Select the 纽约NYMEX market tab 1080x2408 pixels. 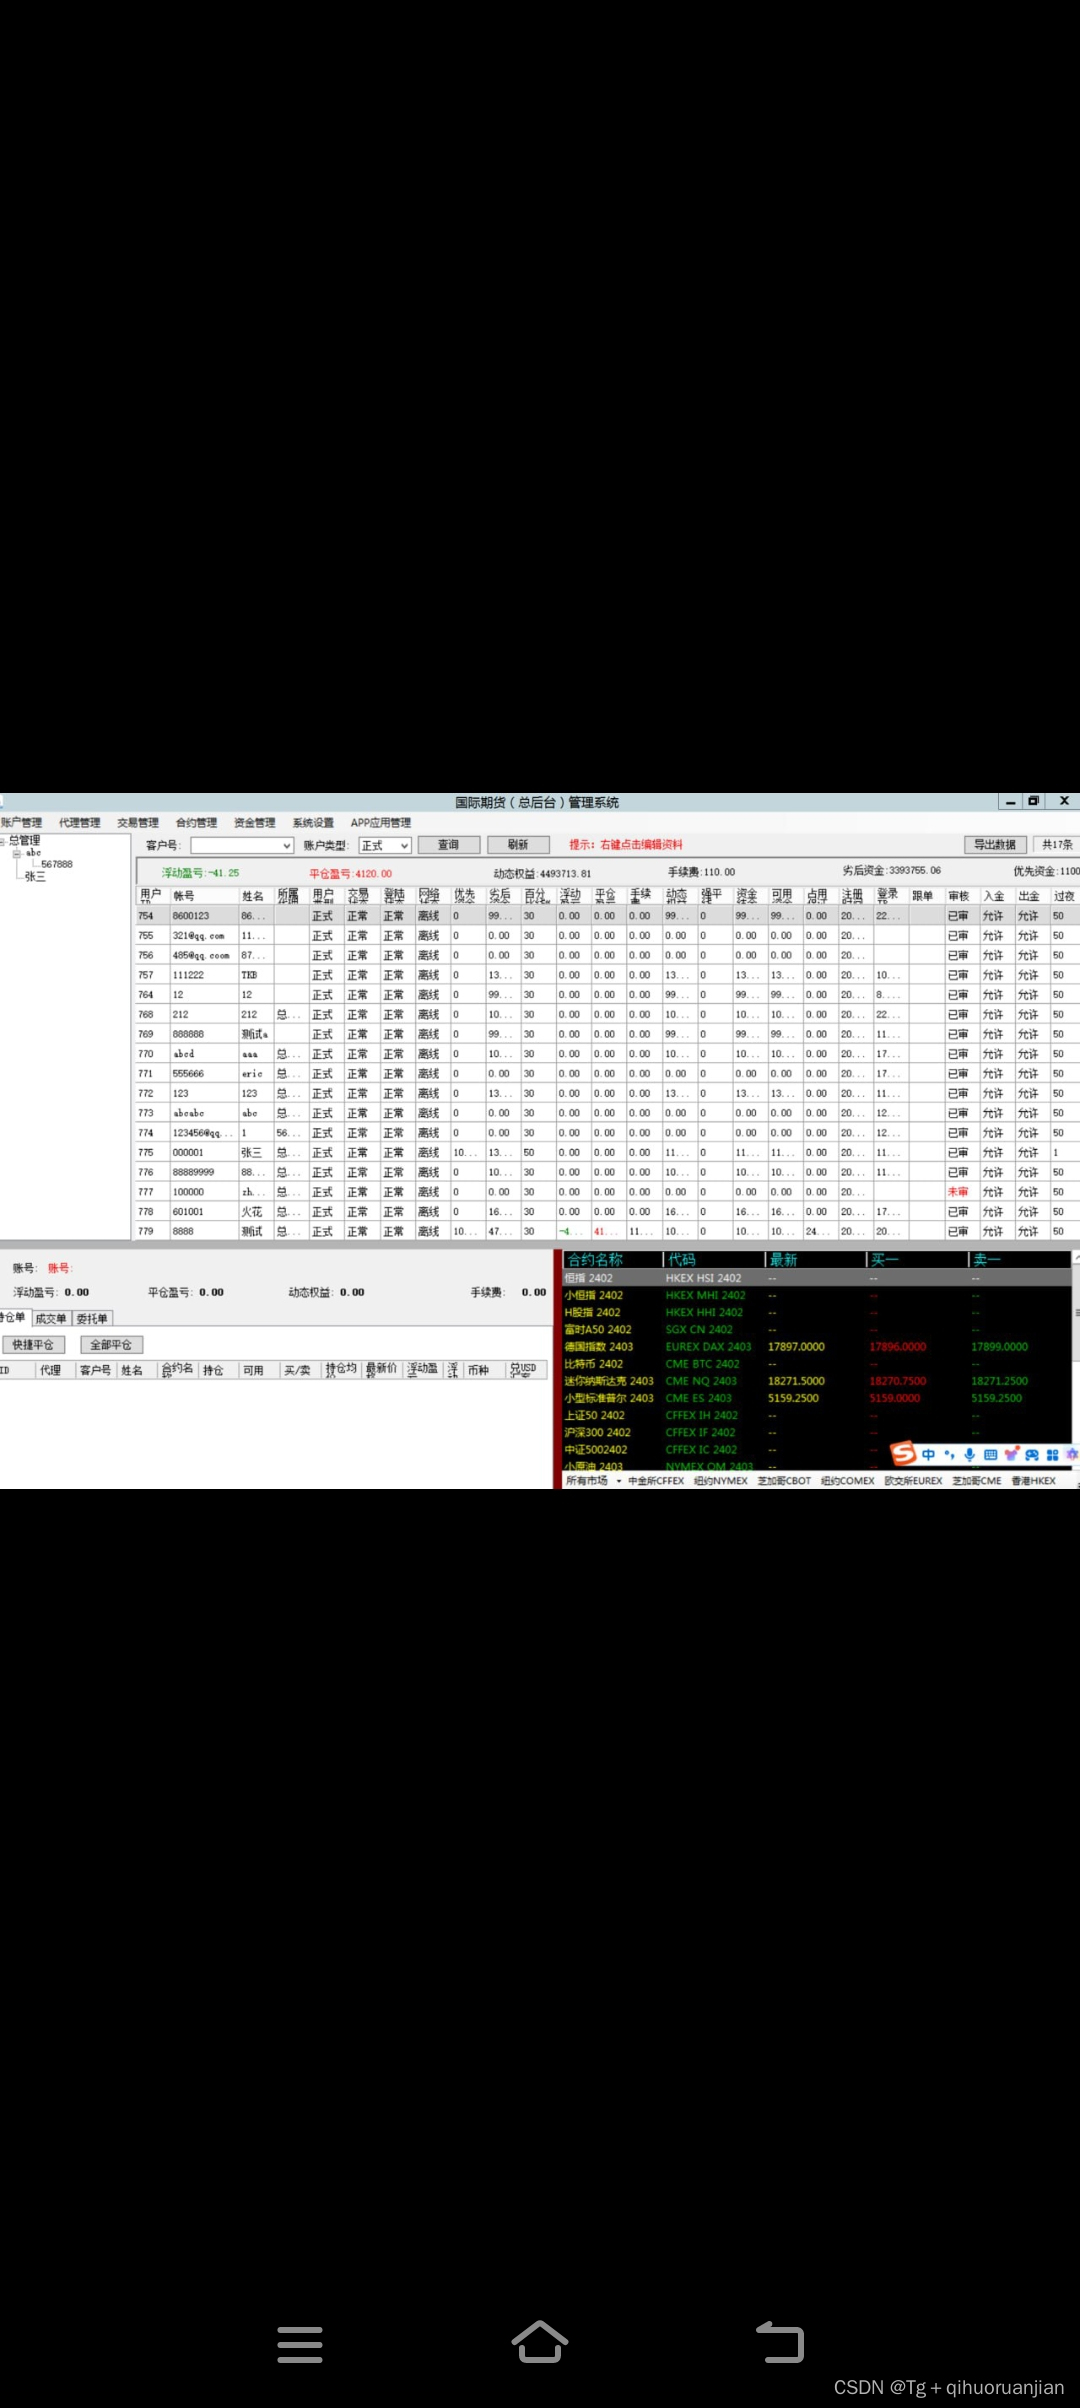[x=721, y=1481]
